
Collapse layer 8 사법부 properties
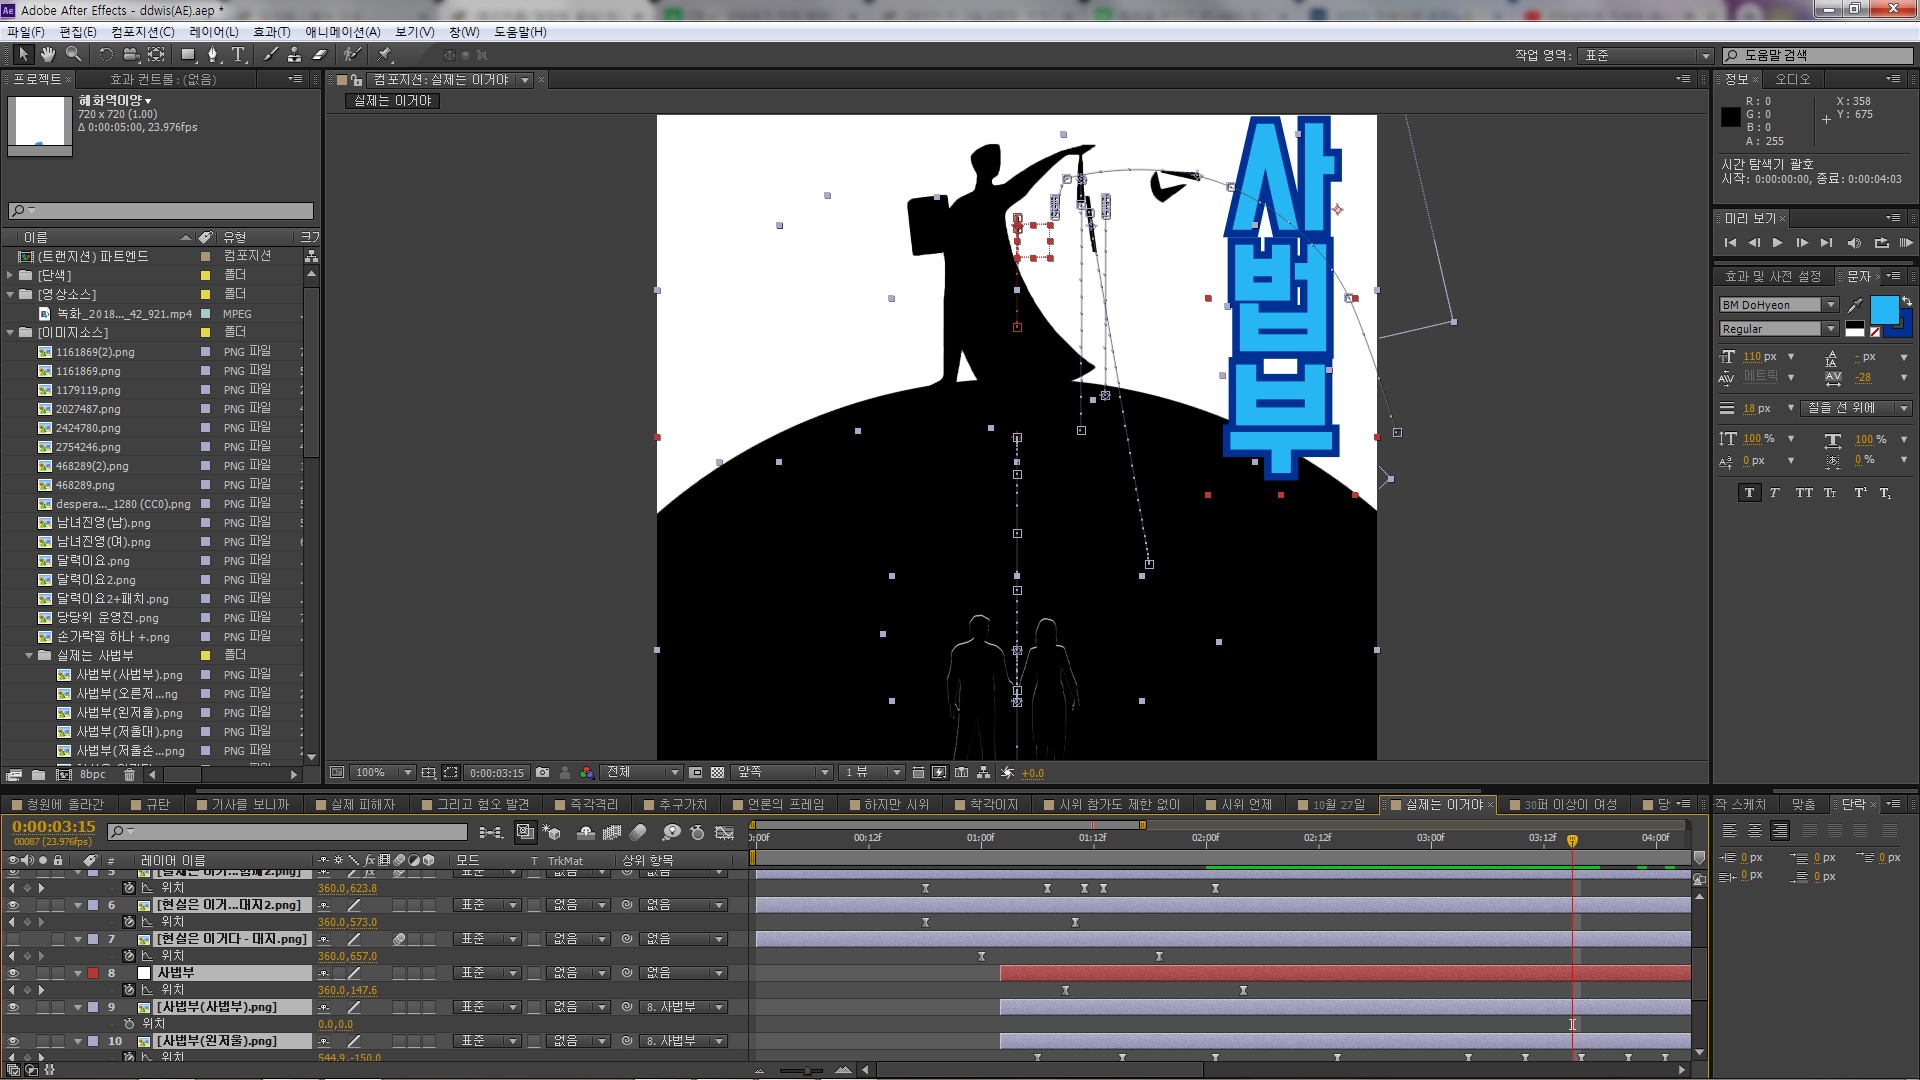tap(78, 973)
